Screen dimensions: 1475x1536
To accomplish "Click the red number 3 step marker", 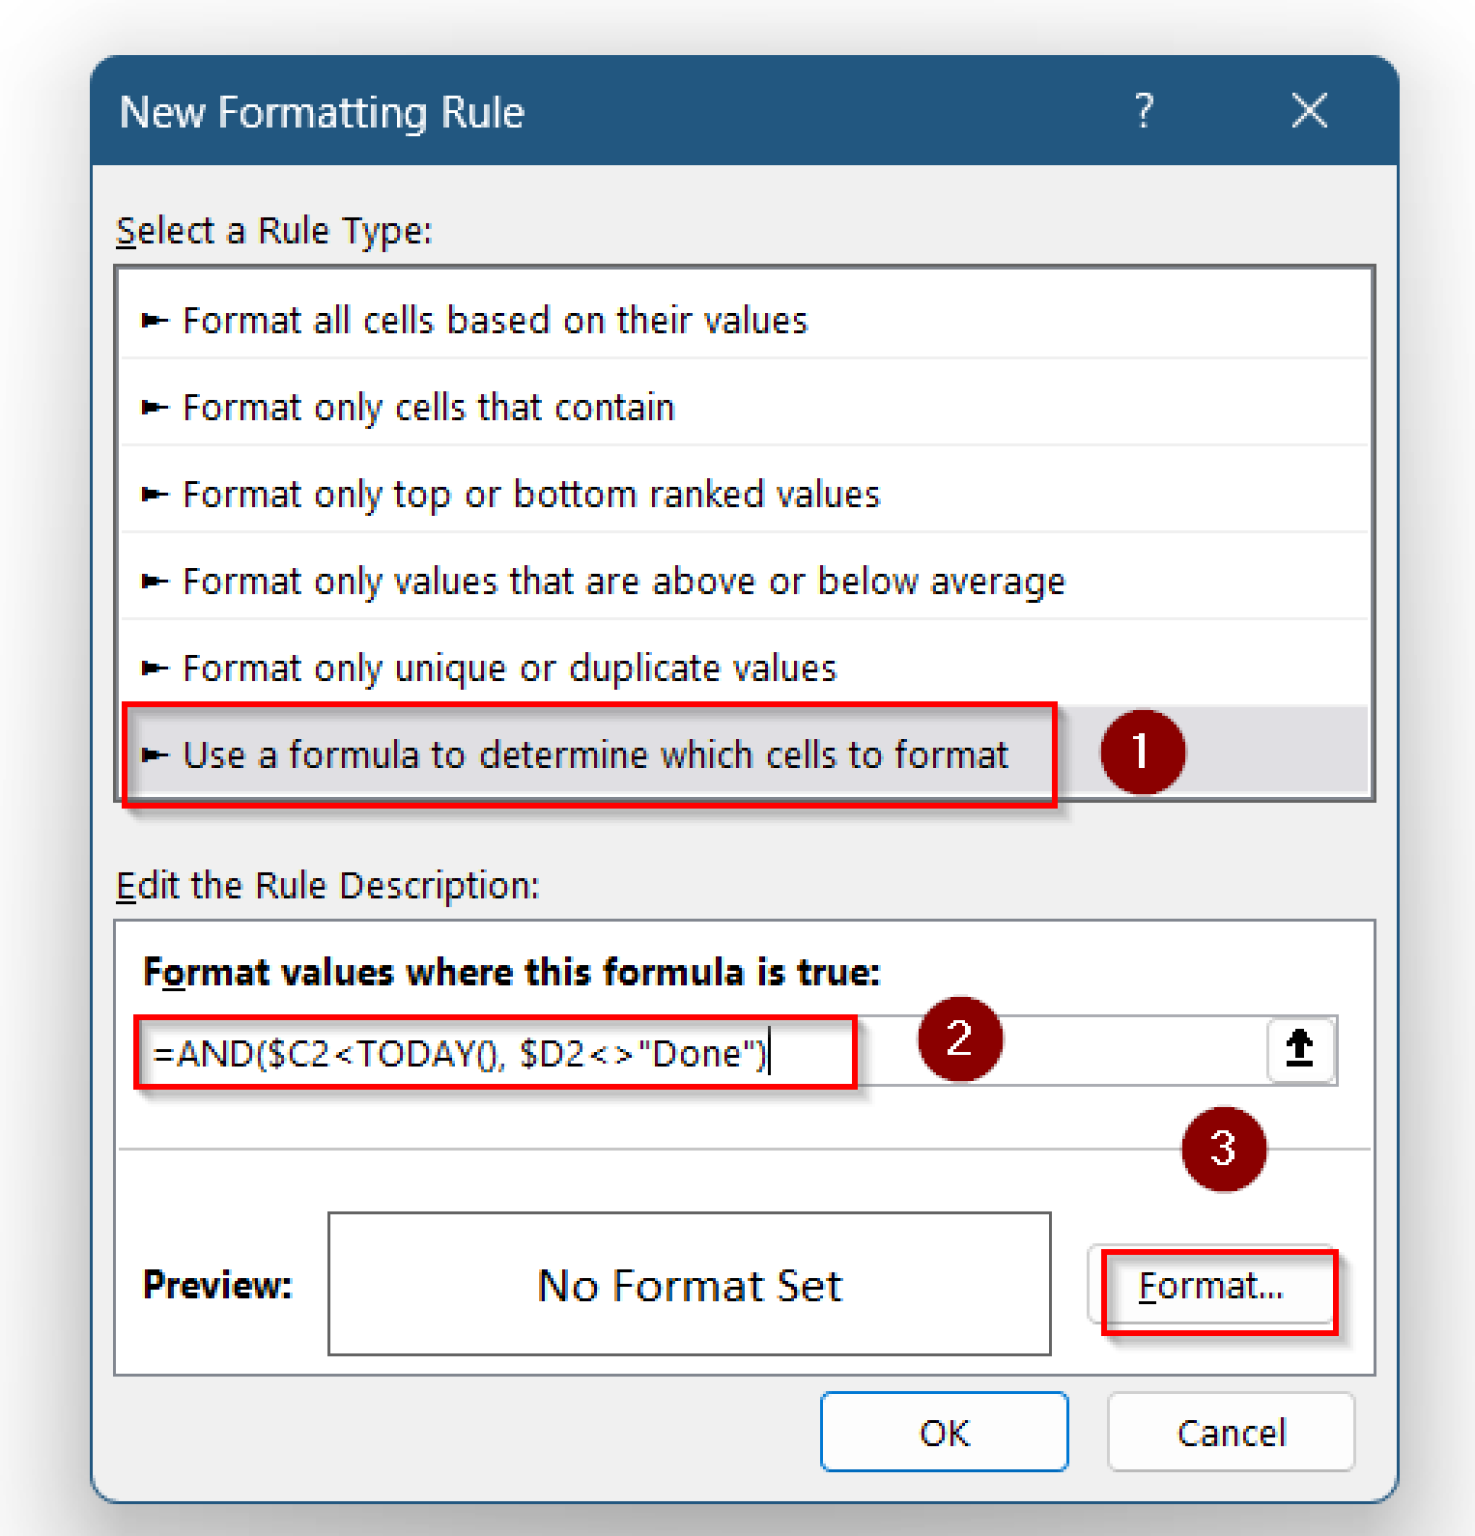I will click(1223, 1149).
